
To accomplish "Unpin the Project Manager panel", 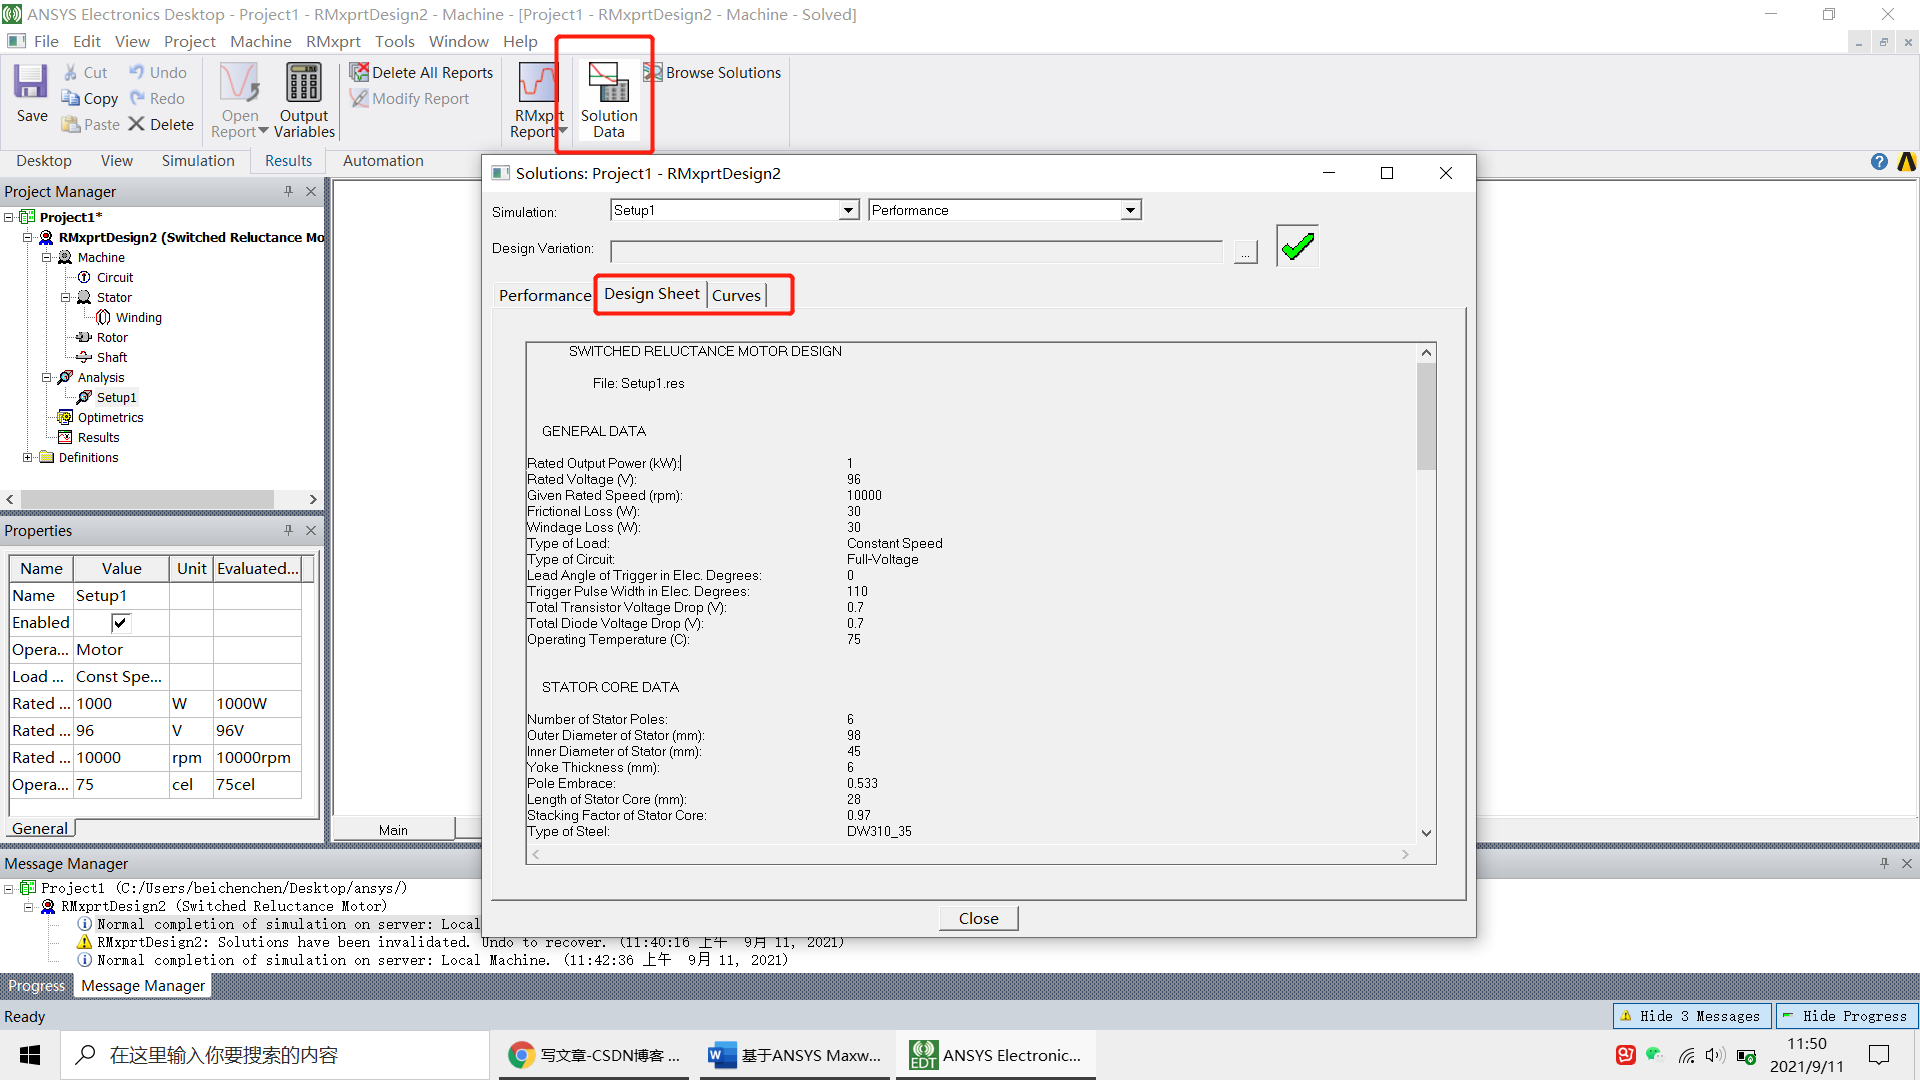I will [x=287, y=191].
